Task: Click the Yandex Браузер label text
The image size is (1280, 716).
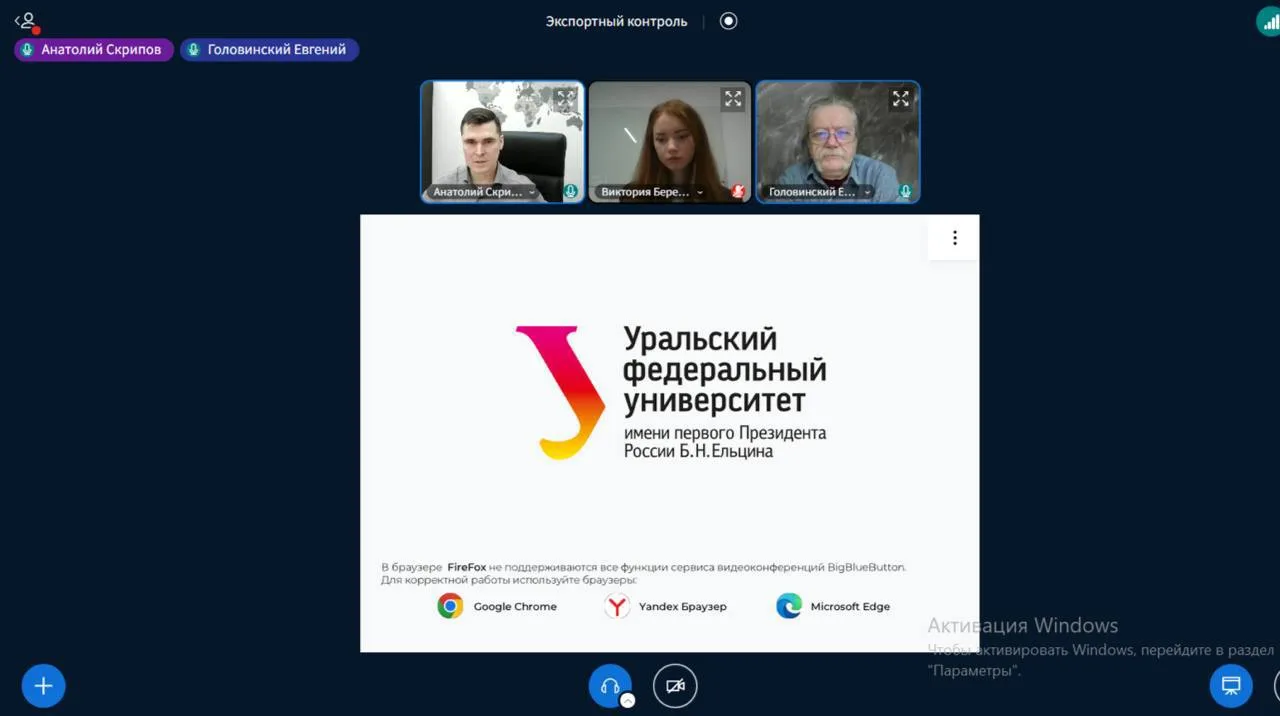Action: click(683, 606)
